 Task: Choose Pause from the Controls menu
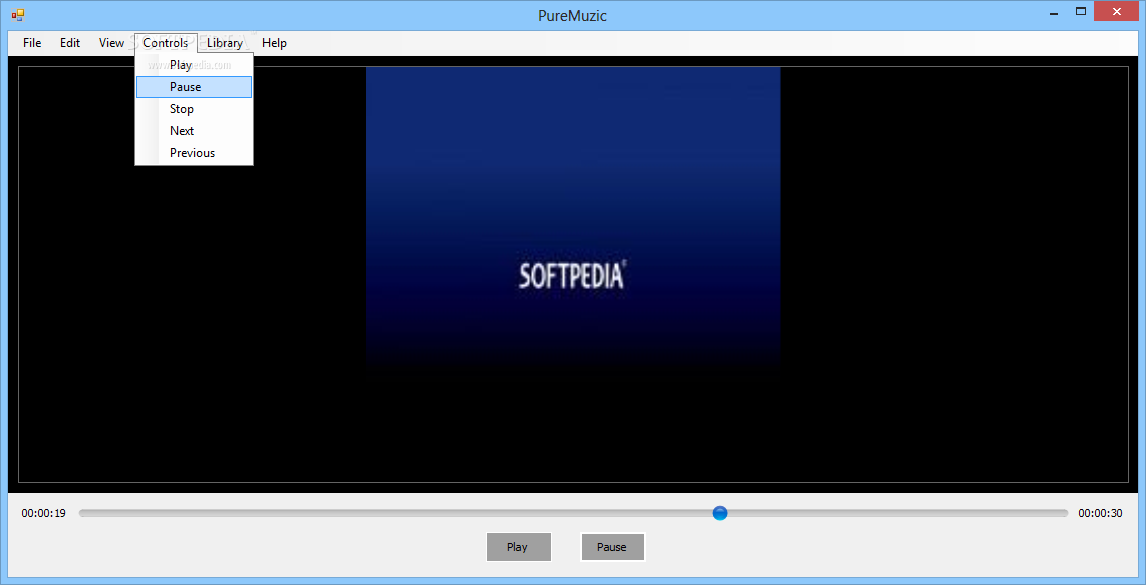point(194,87)
